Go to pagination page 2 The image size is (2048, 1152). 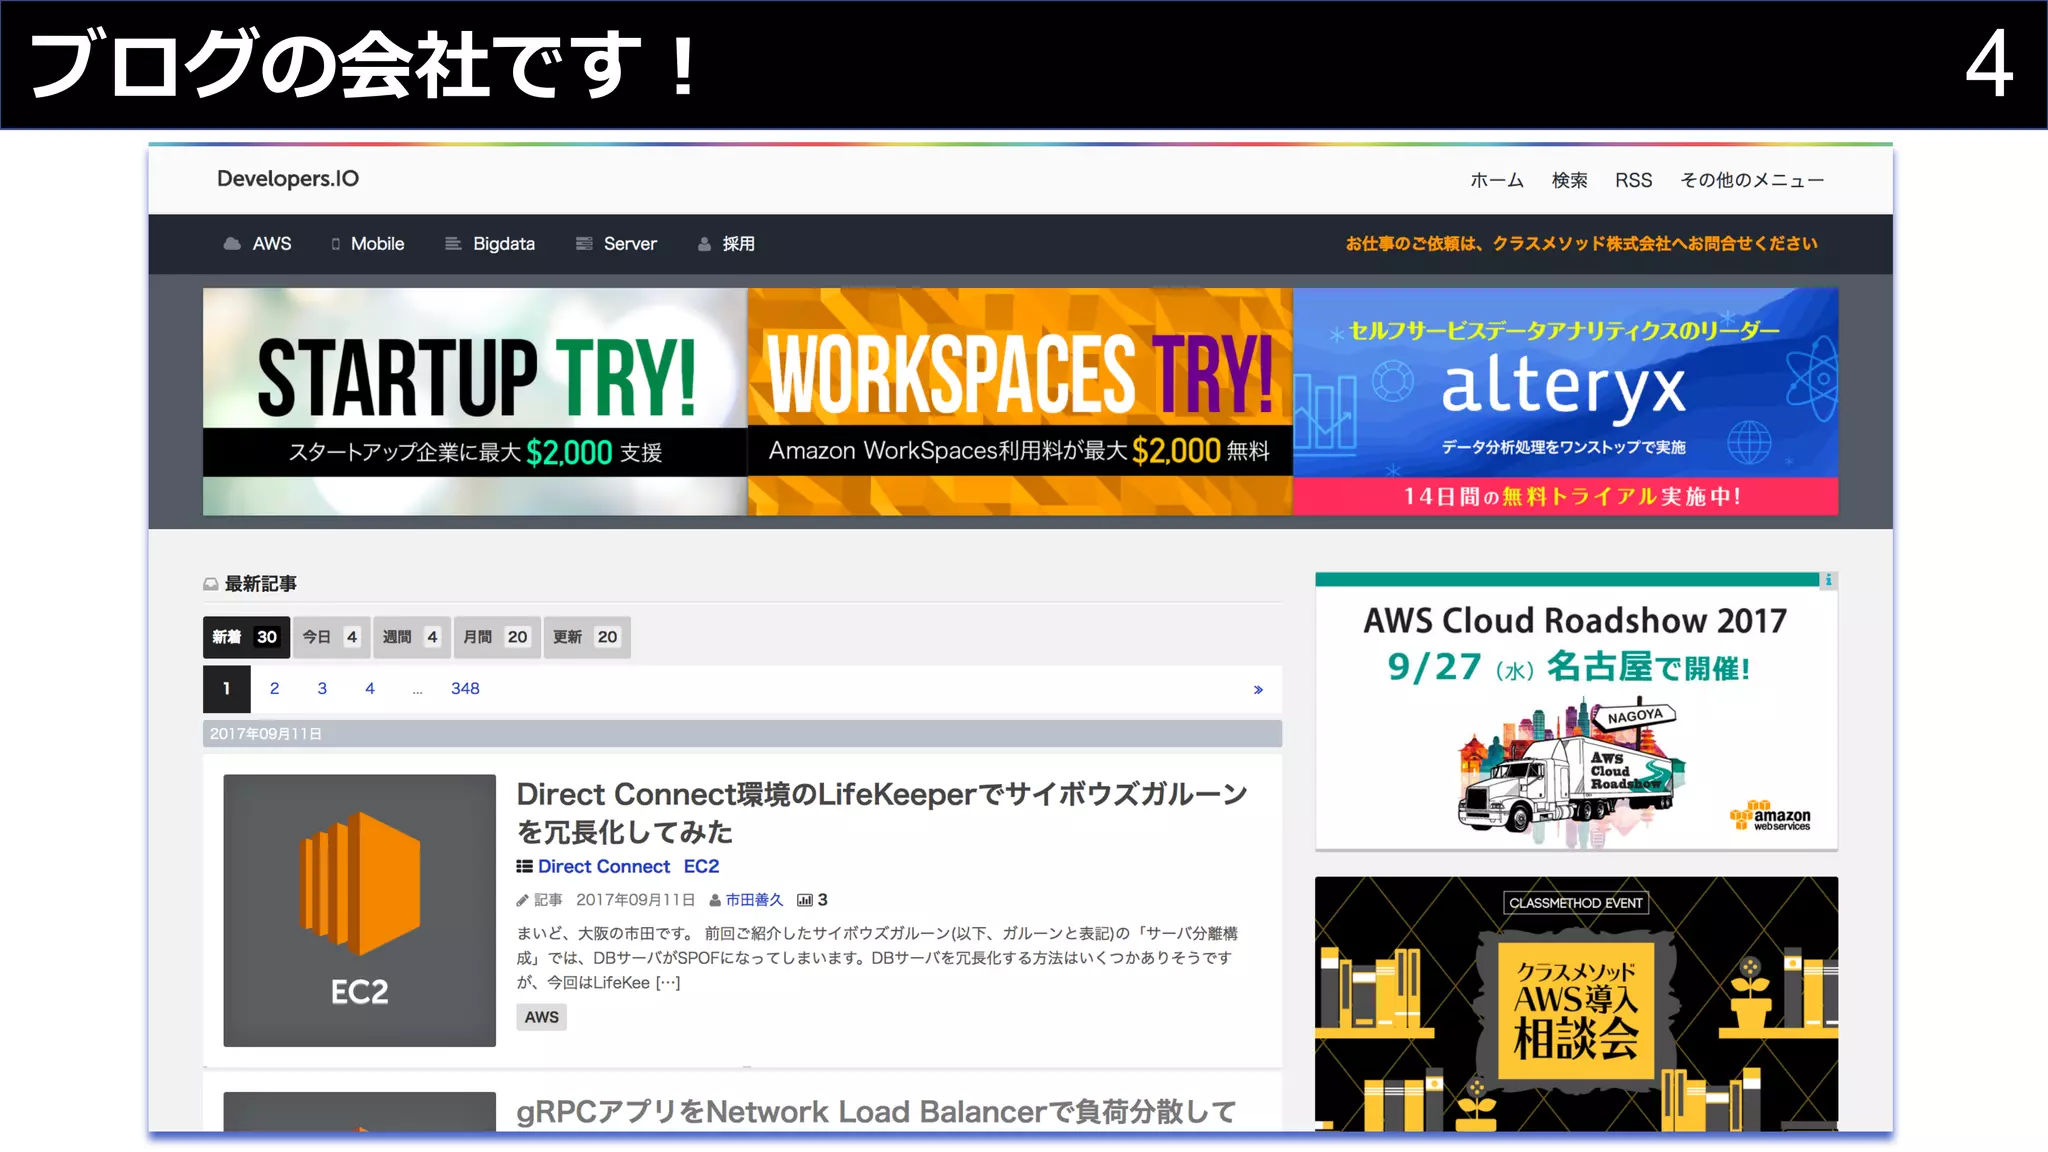click(x=274, y=689)
